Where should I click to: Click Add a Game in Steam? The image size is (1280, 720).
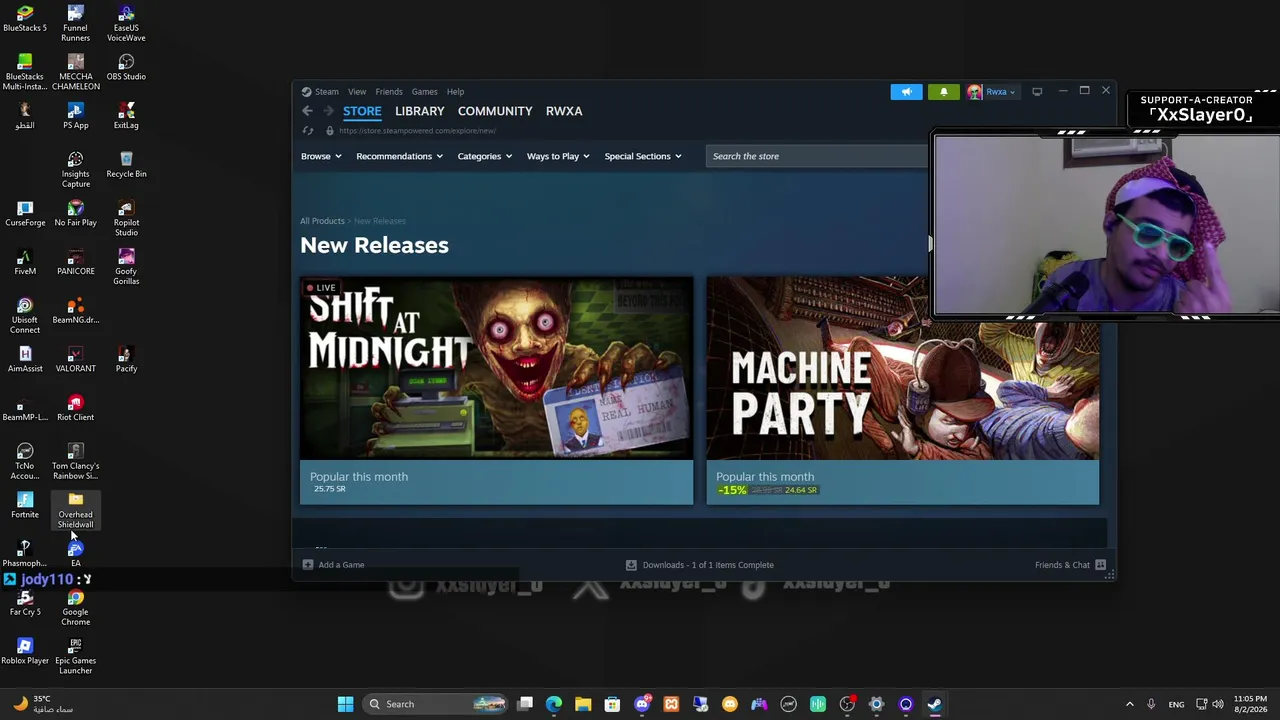point(334,565)
